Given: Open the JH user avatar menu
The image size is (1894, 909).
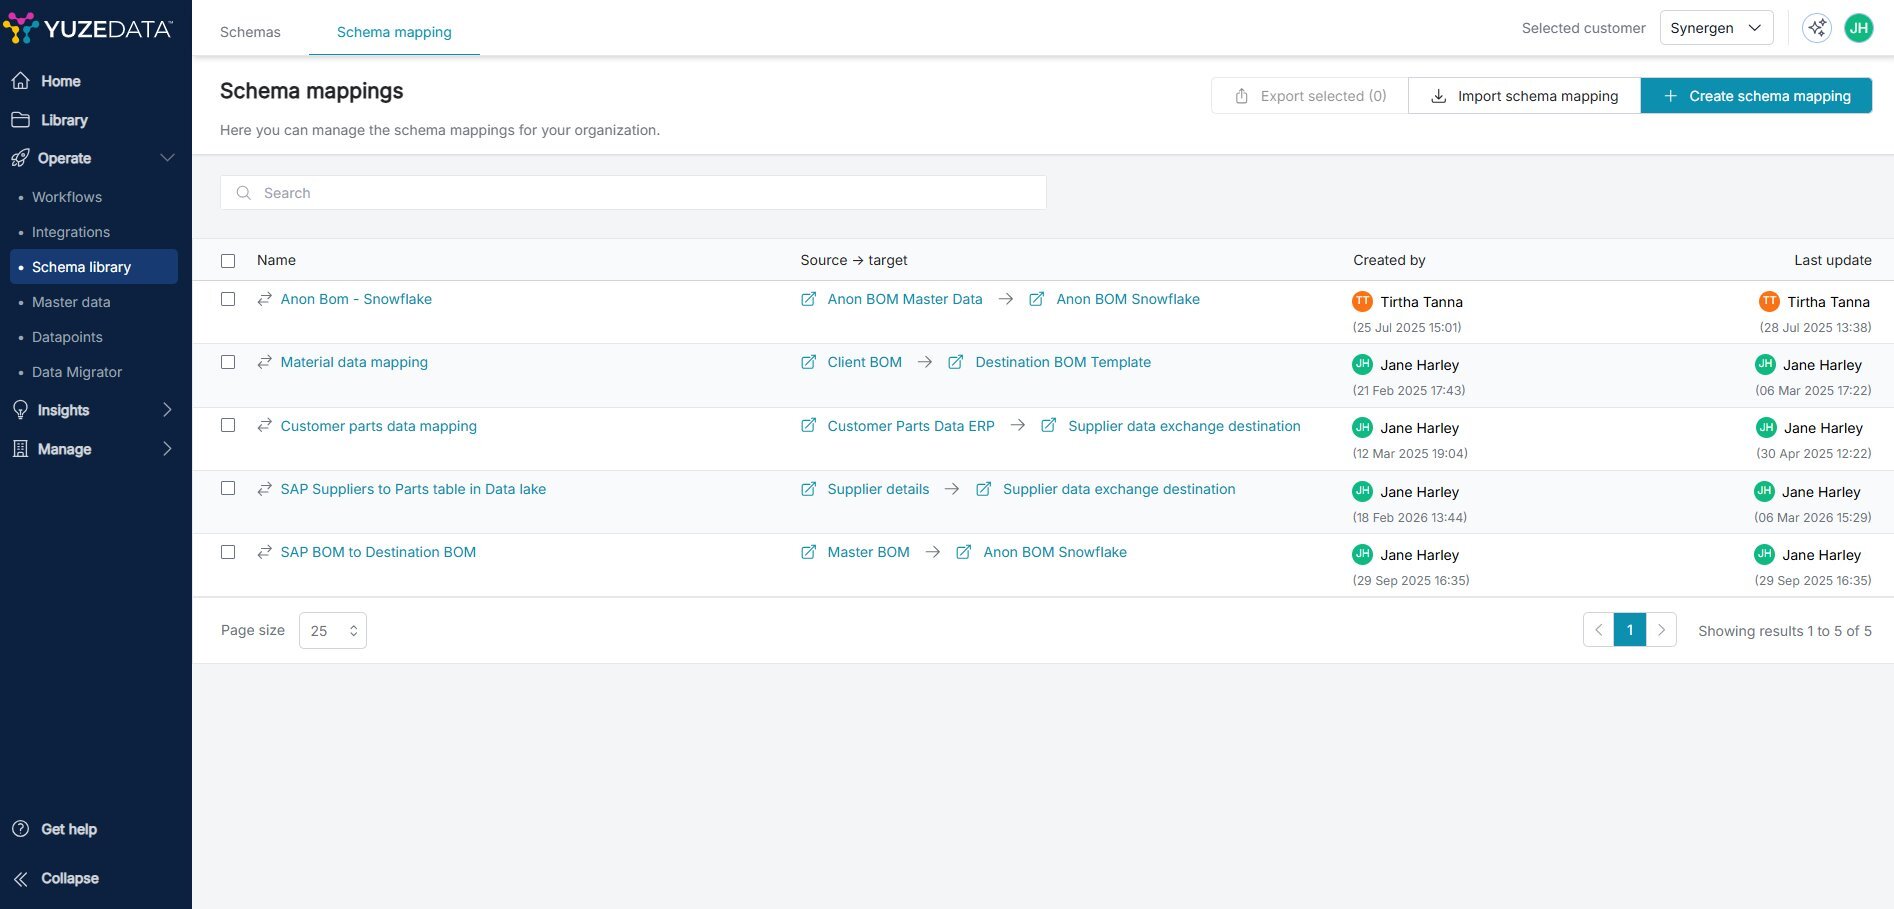Looking at the screenshot, I should tap(1858, 28).
